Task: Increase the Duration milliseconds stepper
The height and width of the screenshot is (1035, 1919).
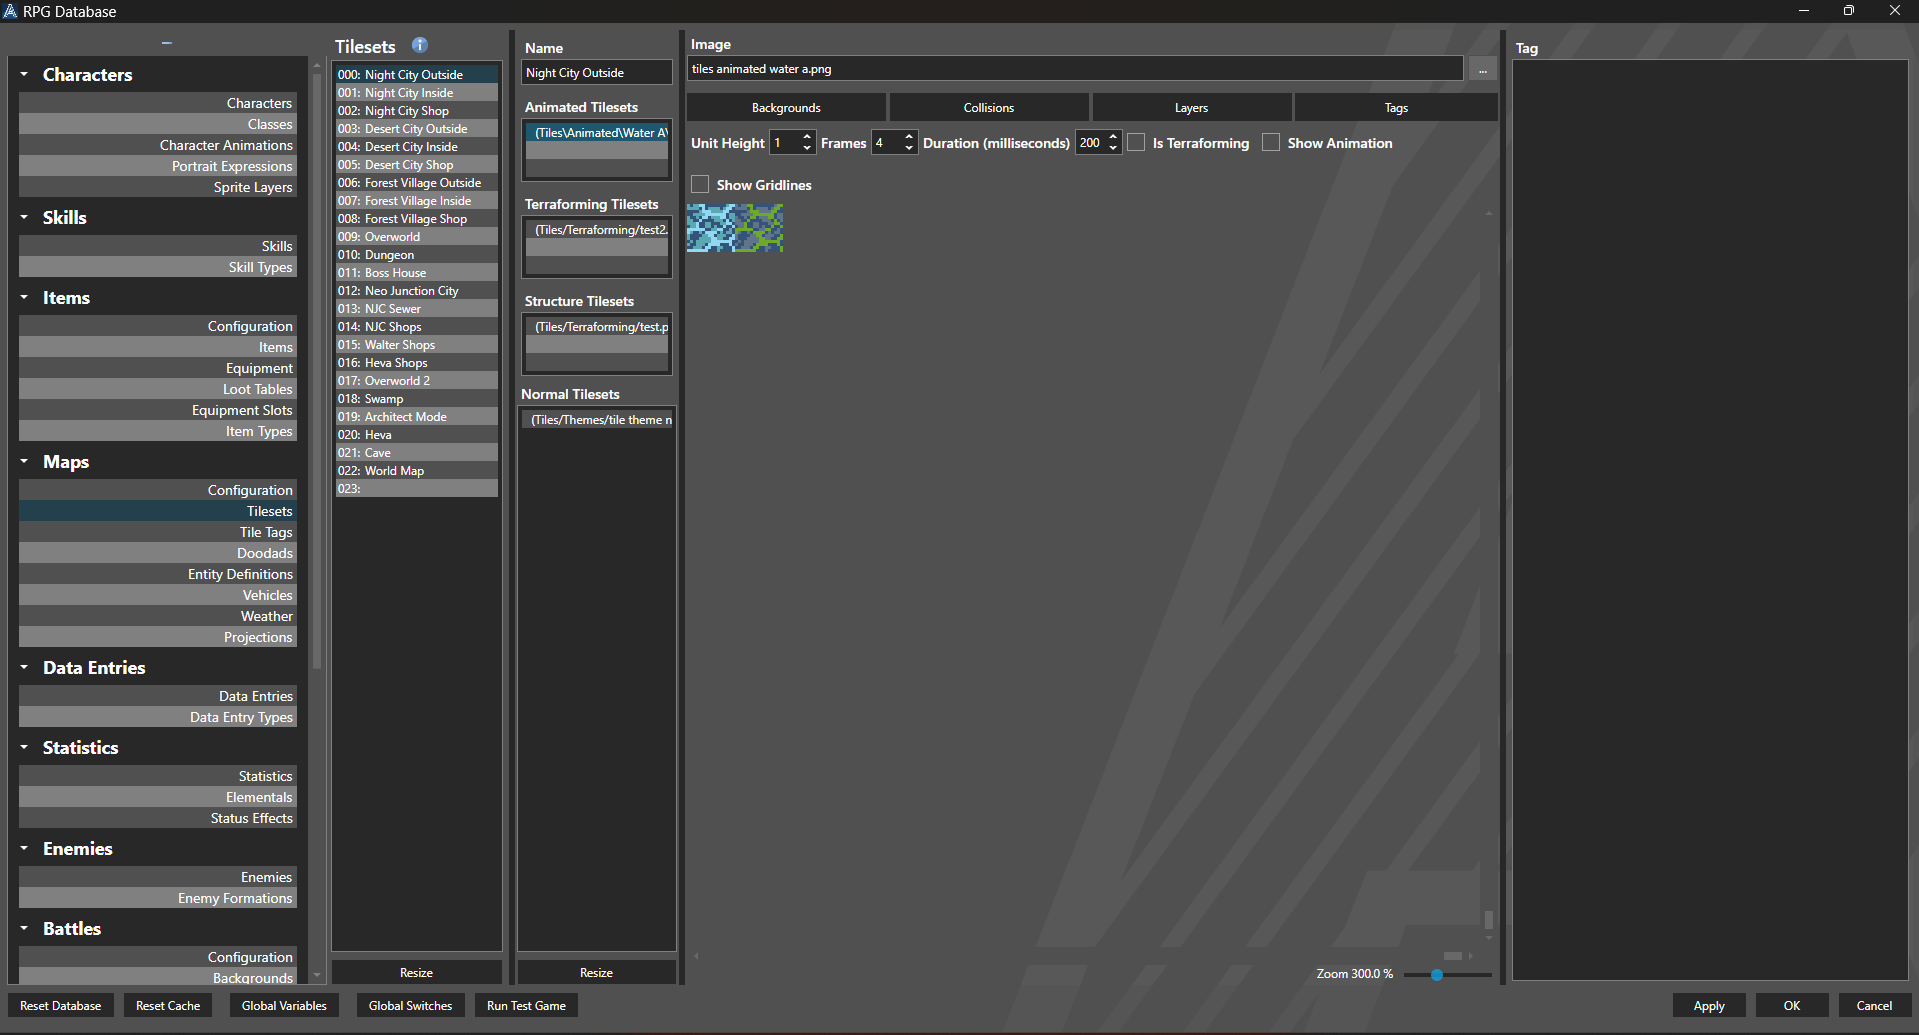Action: [1113, 137]
